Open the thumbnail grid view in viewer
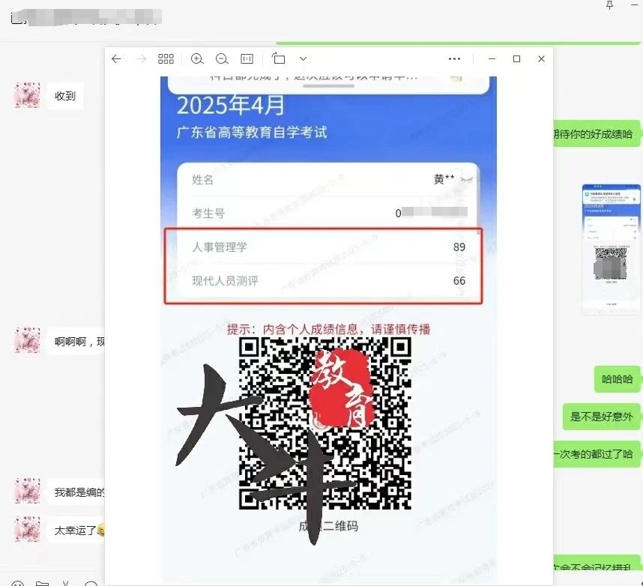Image resolution: width=643 pixels, height=586 pixels. pos(166,59)
